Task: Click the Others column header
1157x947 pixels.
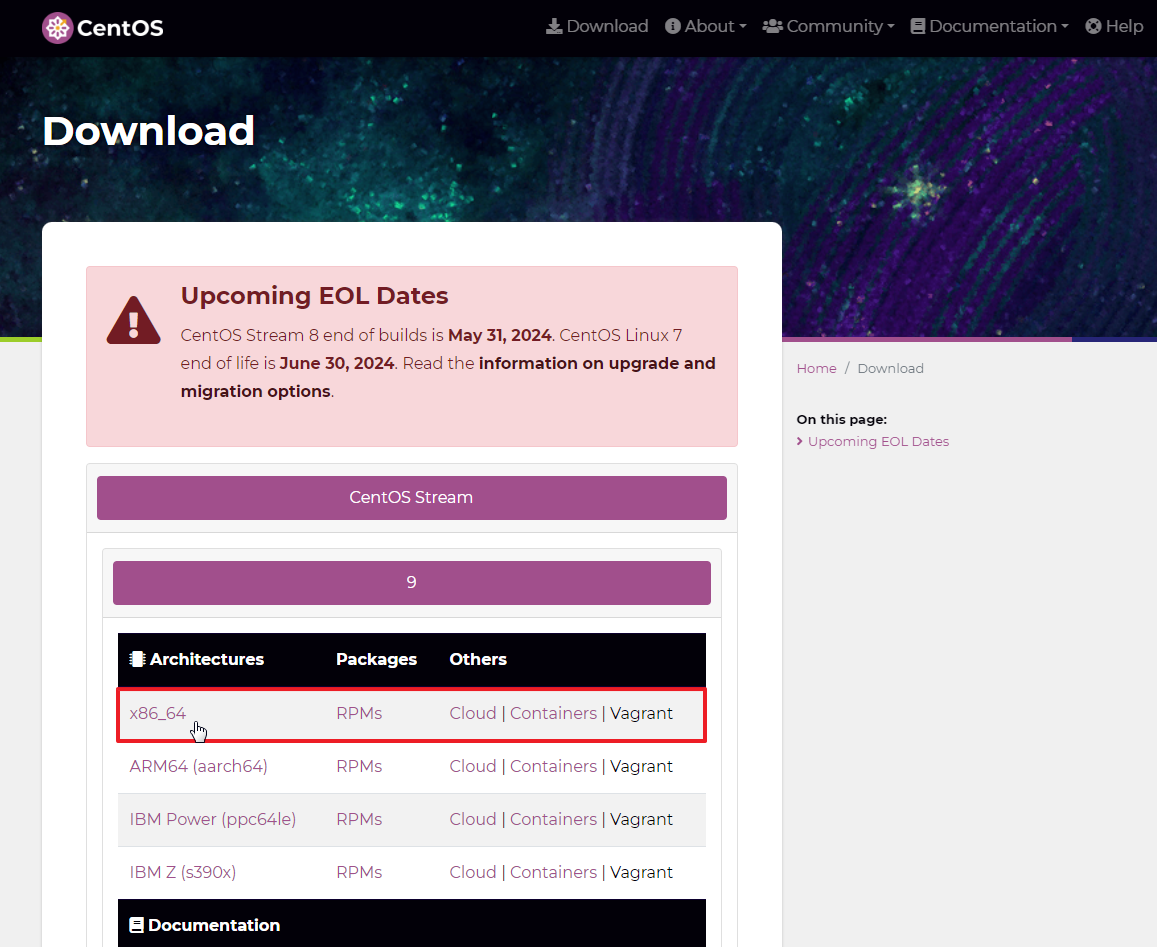Action: [478, 659]
